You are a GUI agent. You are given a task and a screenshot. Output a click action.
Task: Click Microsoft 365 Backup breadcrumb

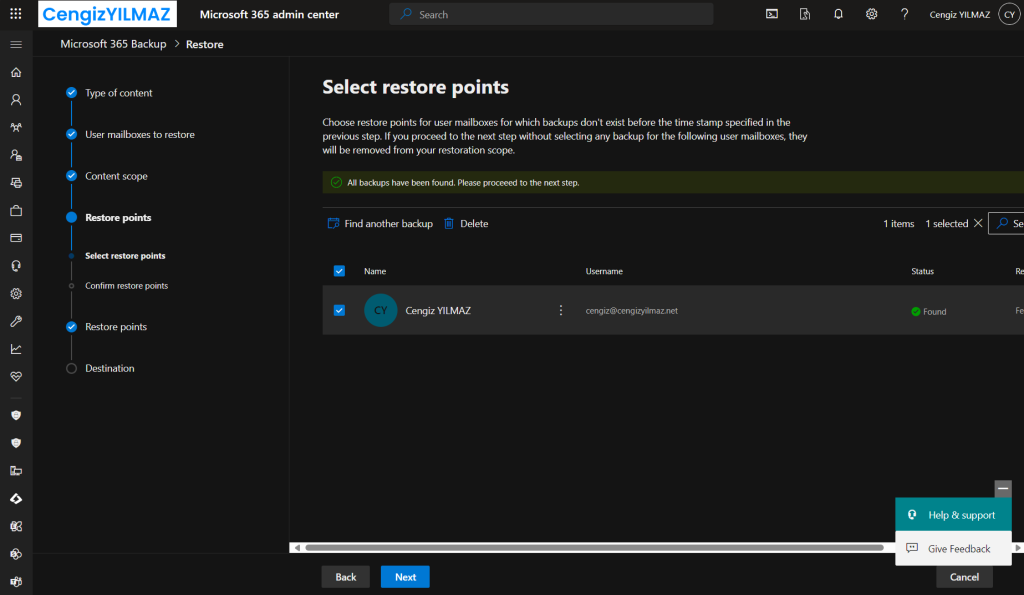113,44
